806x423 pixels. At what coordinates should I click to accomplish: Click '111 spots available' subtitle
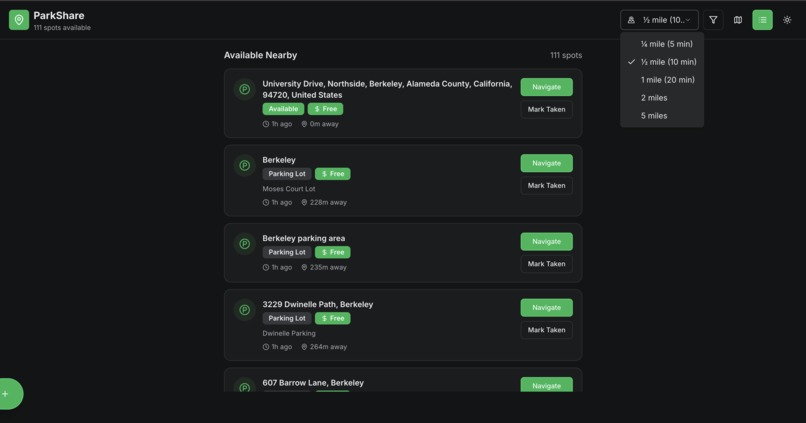pos(62,28)
